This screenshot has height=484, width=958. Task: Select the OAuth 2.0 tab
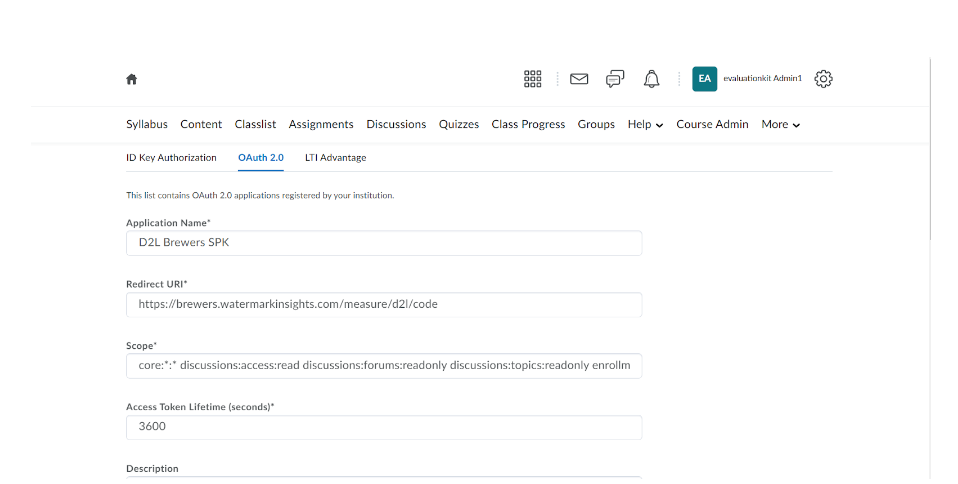[261, 158]
